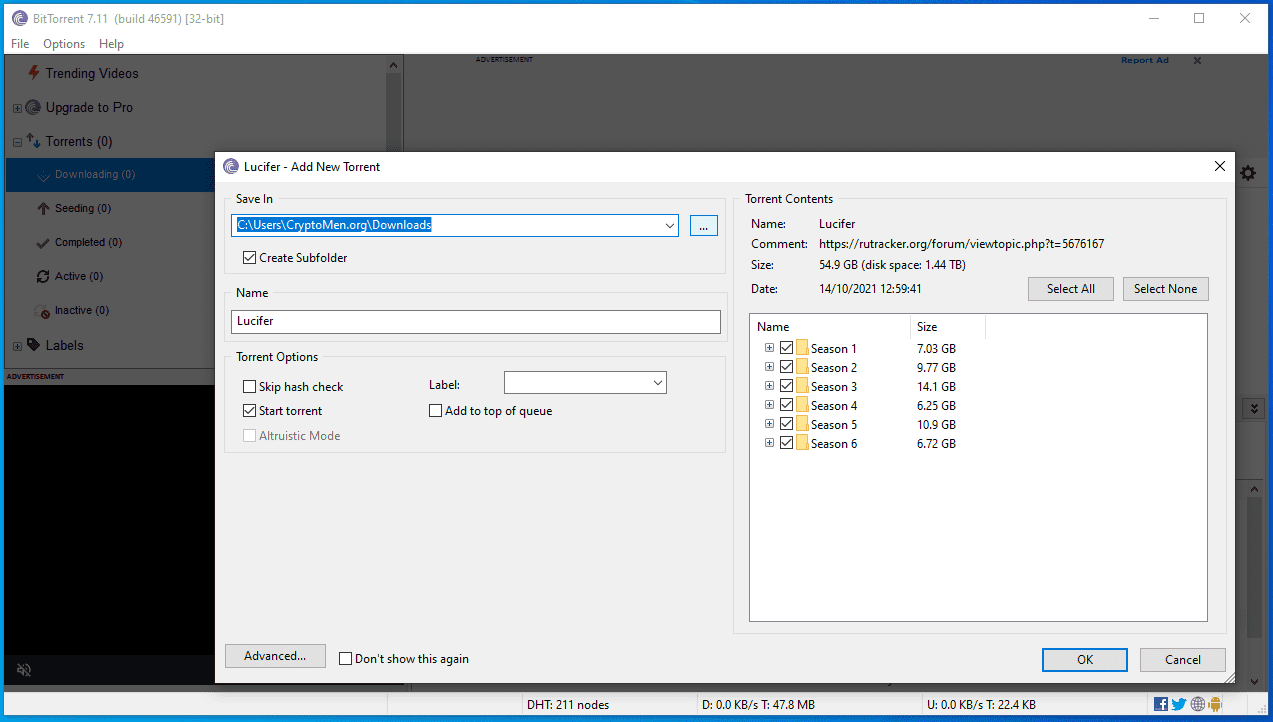Uncheck the Season 3 checkbox
The height and width of the screenshot is (722, 1273).
click(786, 386)
